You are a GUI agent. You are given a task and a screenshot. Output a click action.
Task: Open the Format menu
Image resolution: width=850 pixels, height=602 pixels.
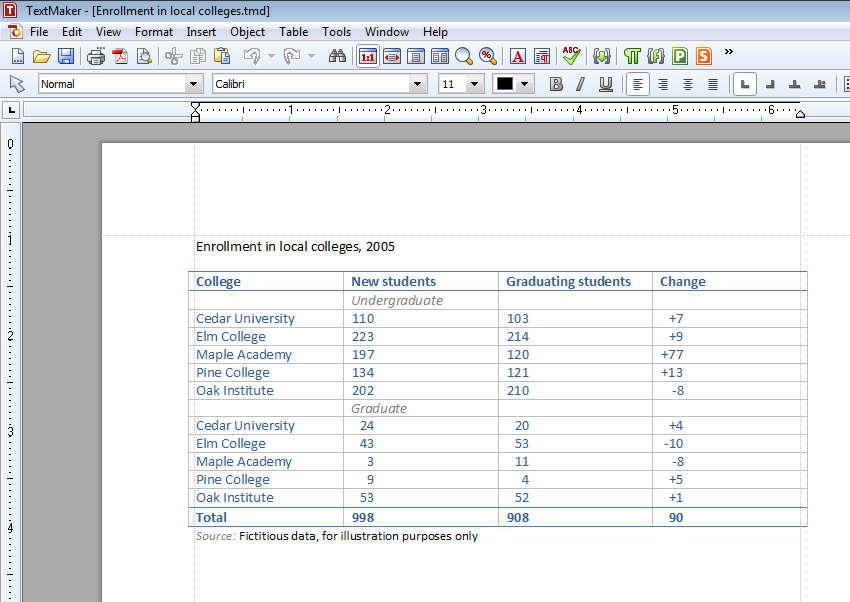154,32
